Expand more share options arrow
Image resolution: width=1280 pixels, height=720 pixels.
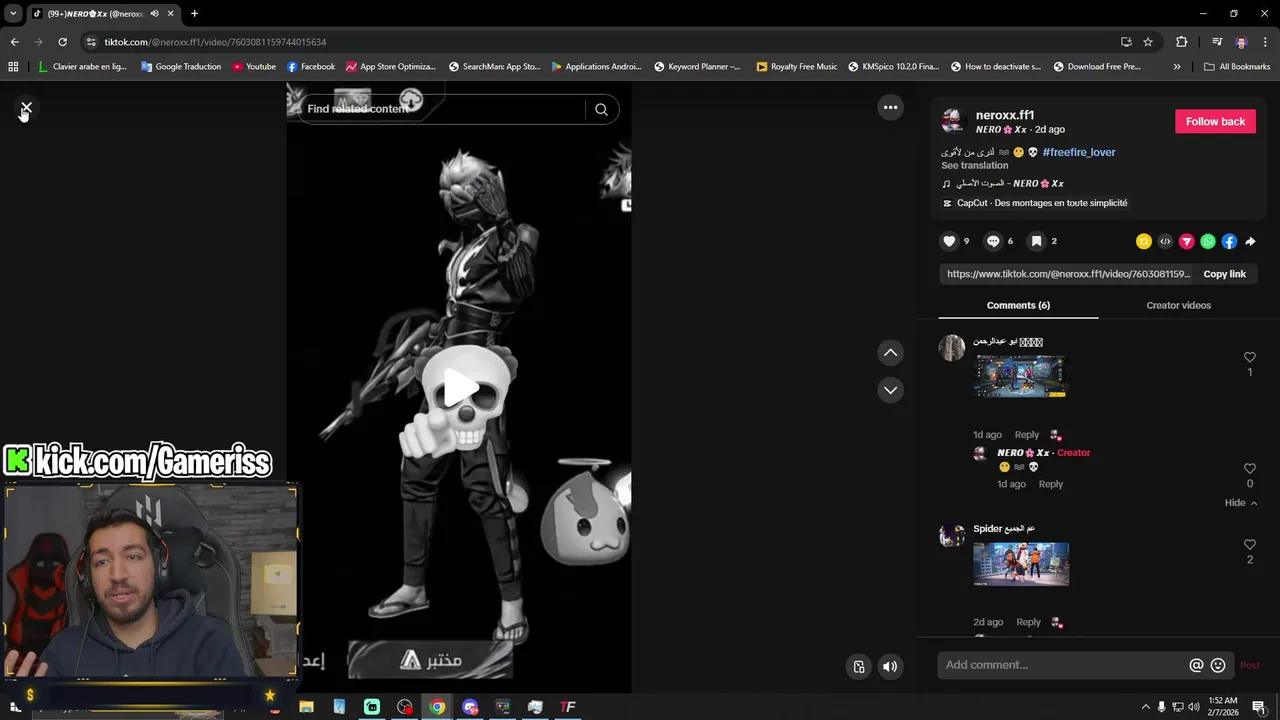[1250, 241]
